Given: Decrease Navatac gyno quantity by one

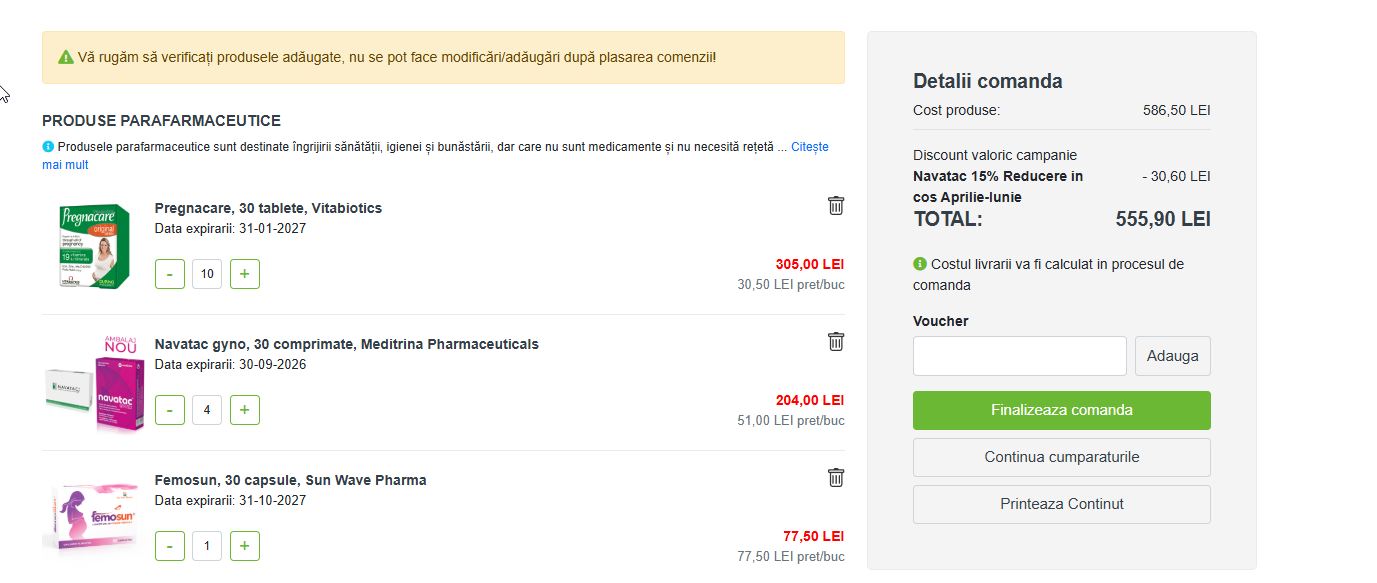Looking at the screenshot, I should pos(170,410).
